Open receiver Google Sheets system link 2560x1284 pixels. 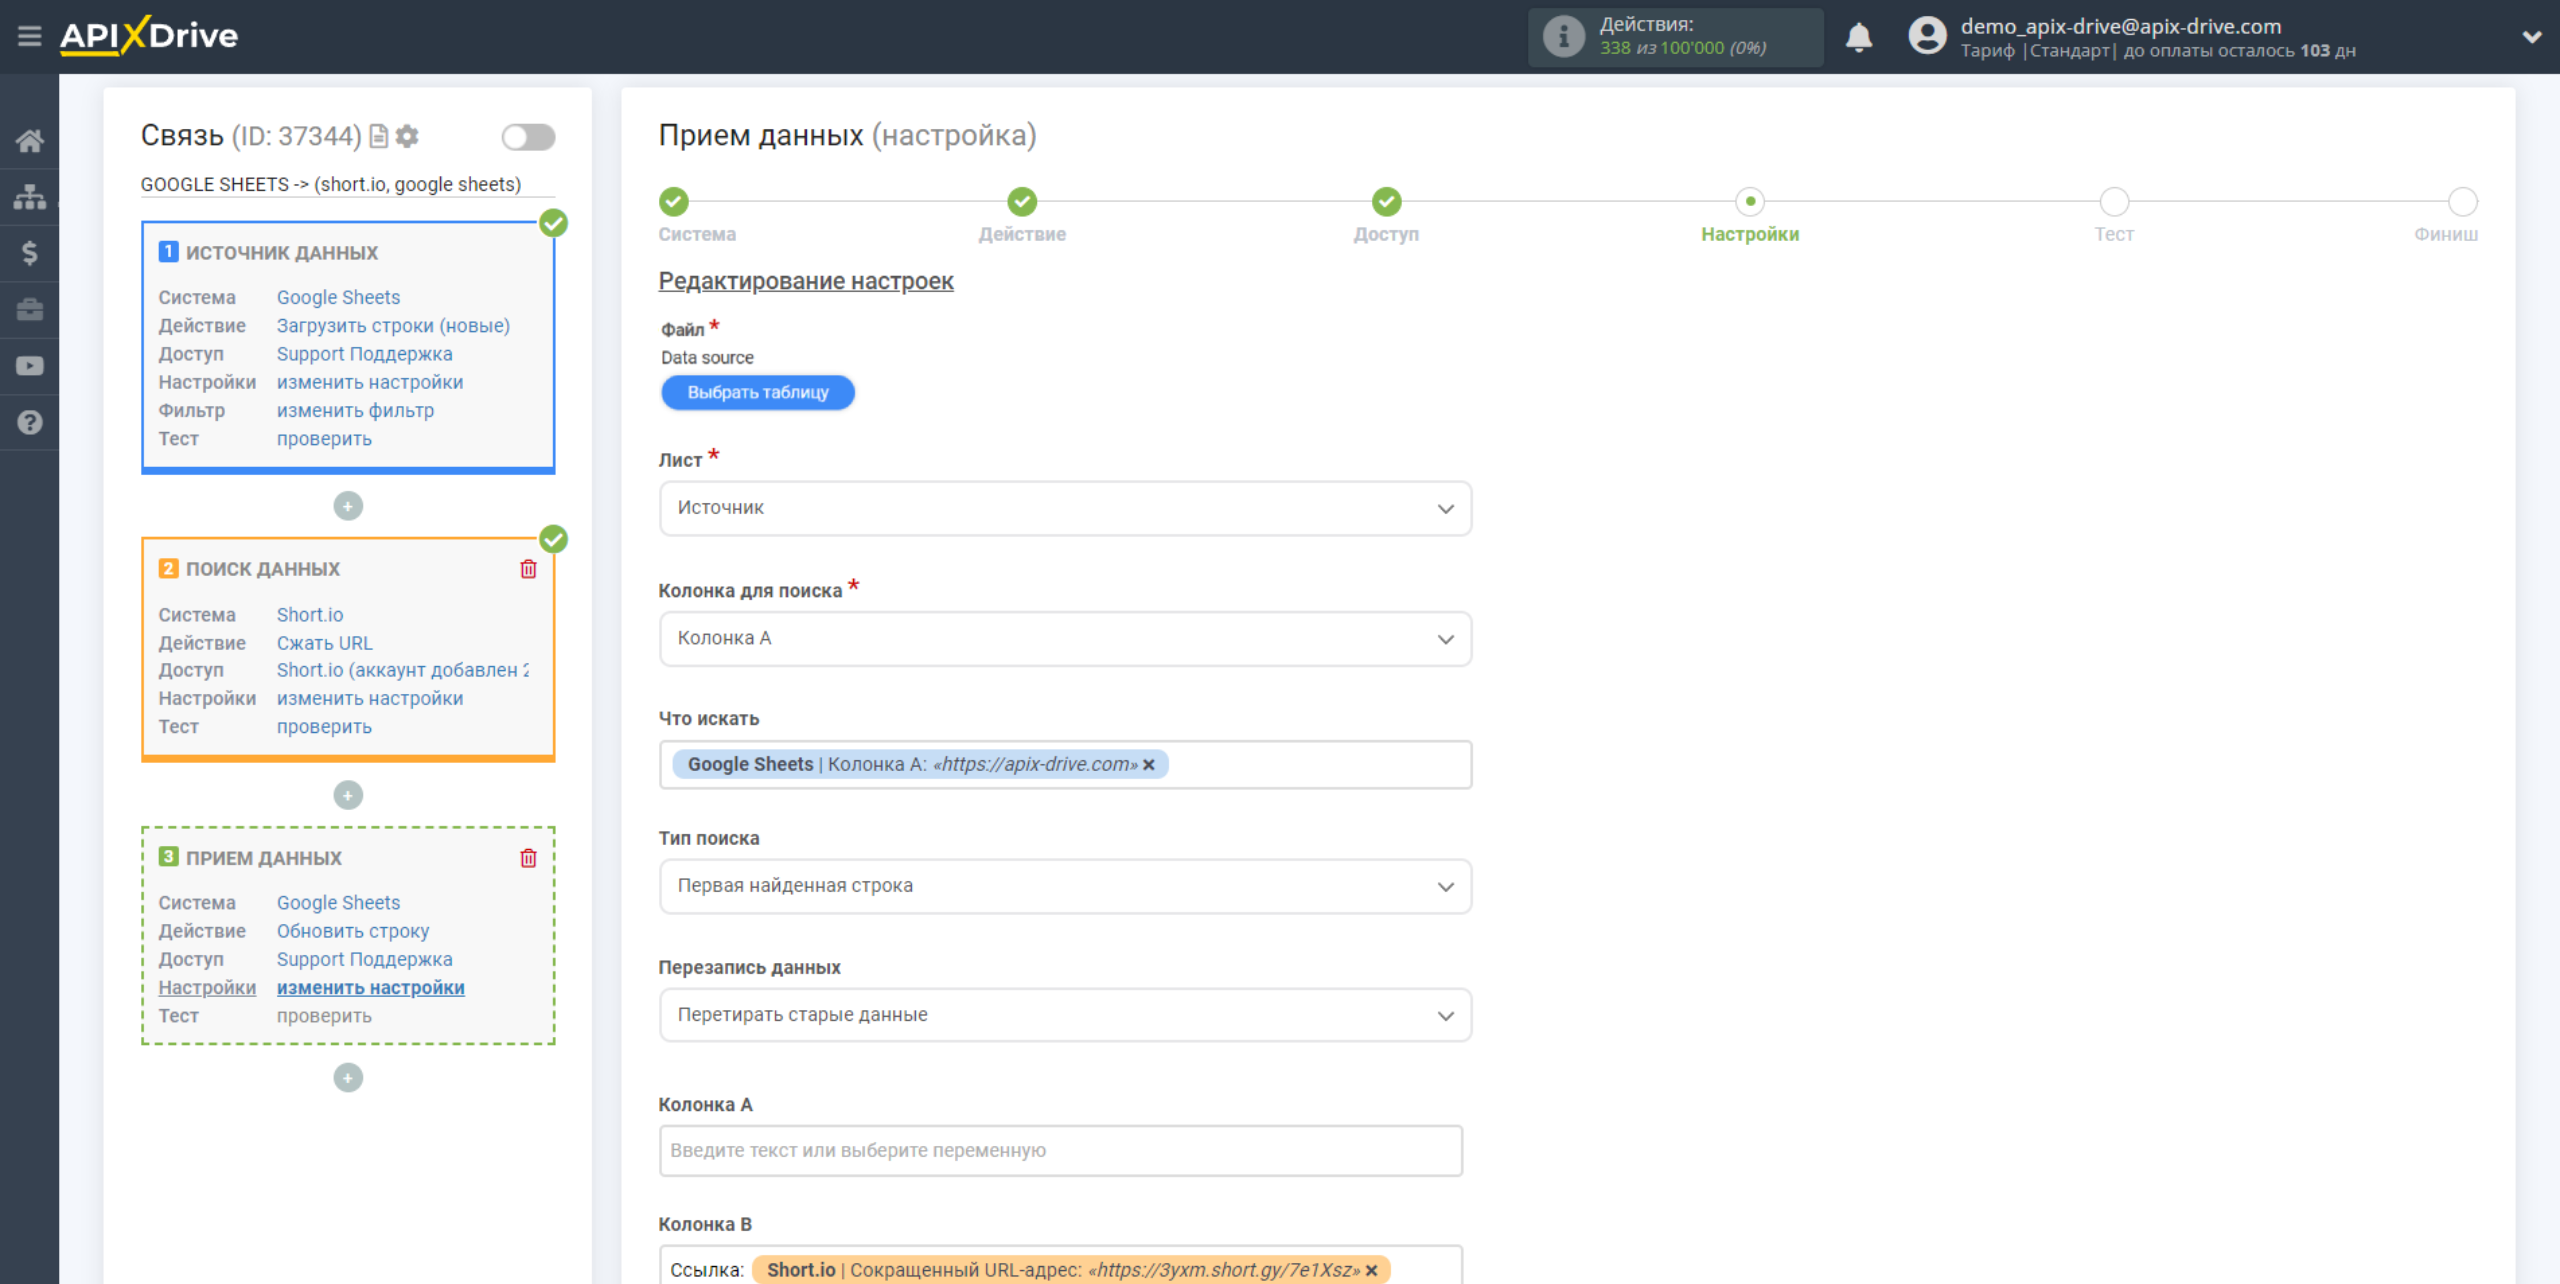[x=338, y=903]
